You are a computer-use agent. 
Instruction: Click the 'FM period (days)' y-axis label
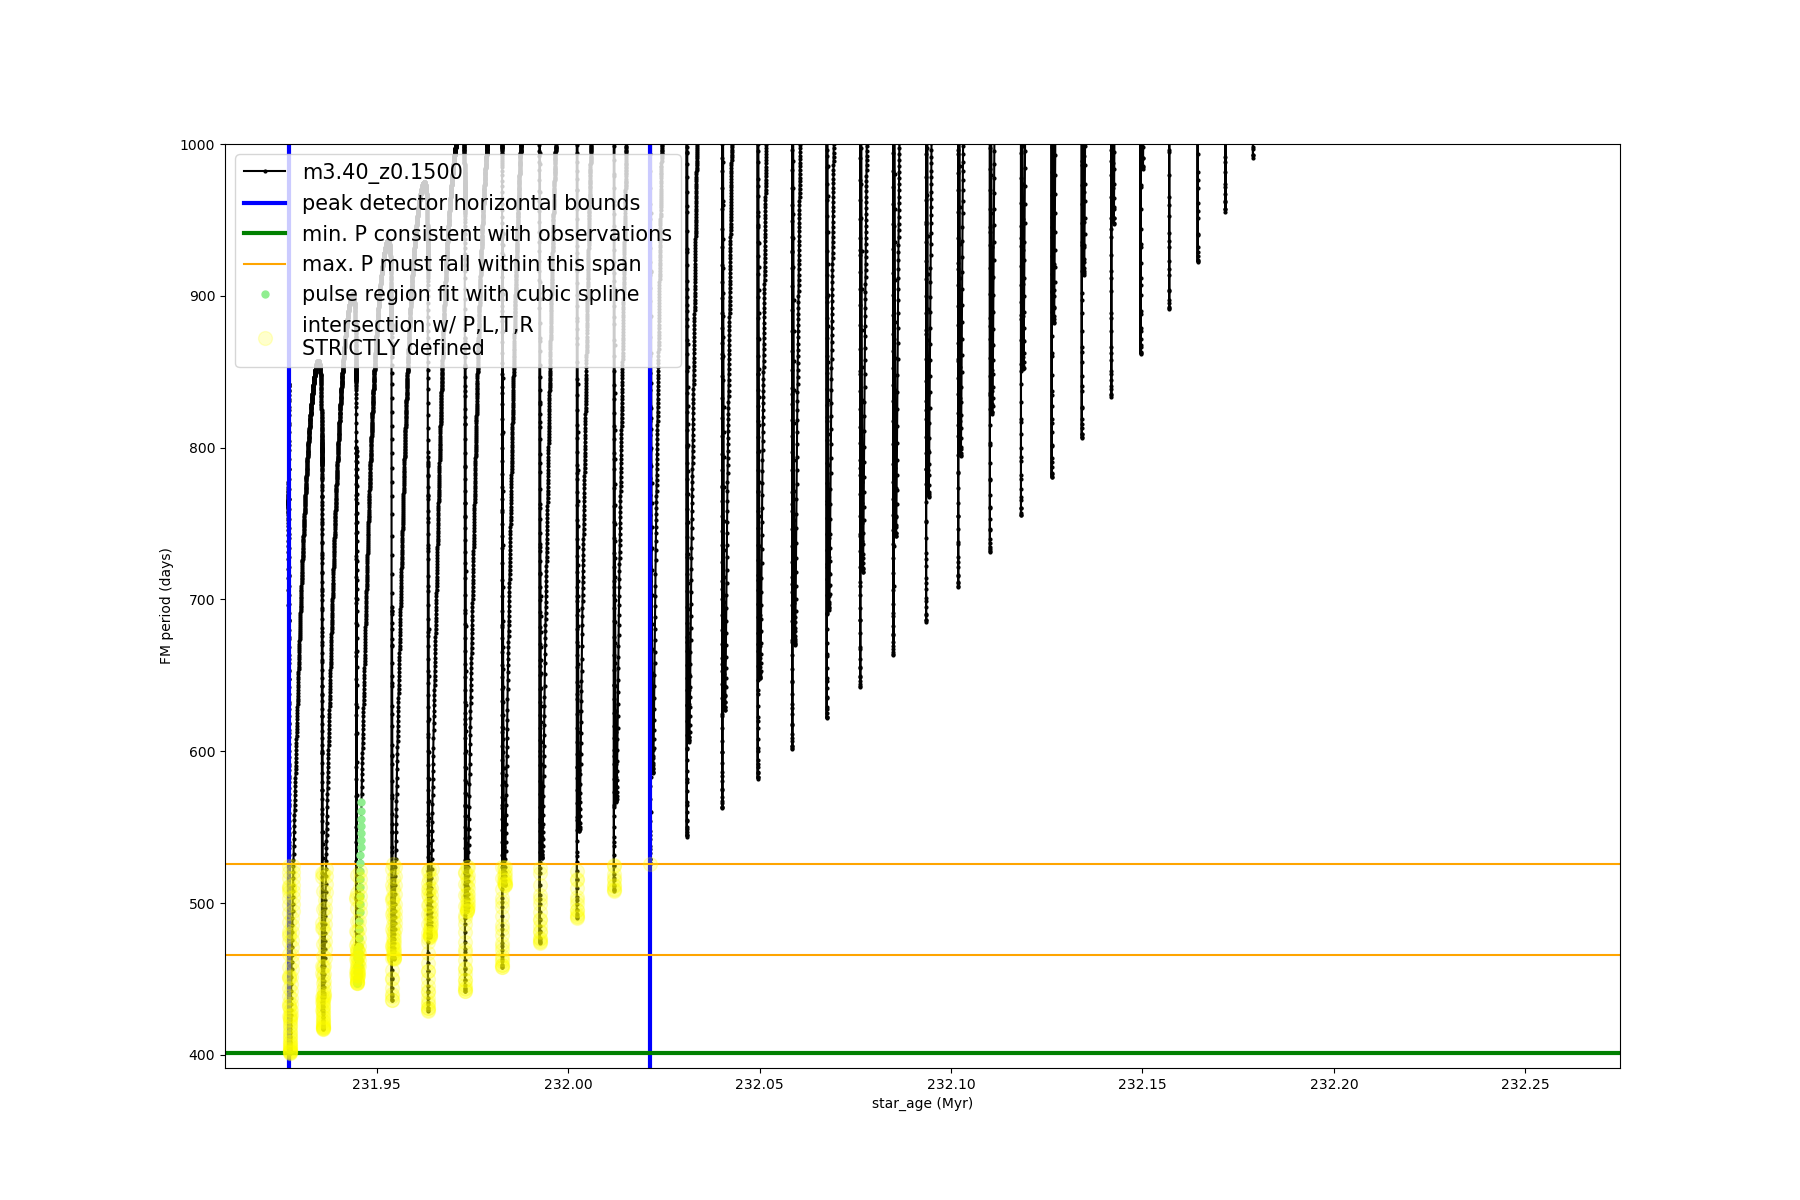[x=166, y=606]
